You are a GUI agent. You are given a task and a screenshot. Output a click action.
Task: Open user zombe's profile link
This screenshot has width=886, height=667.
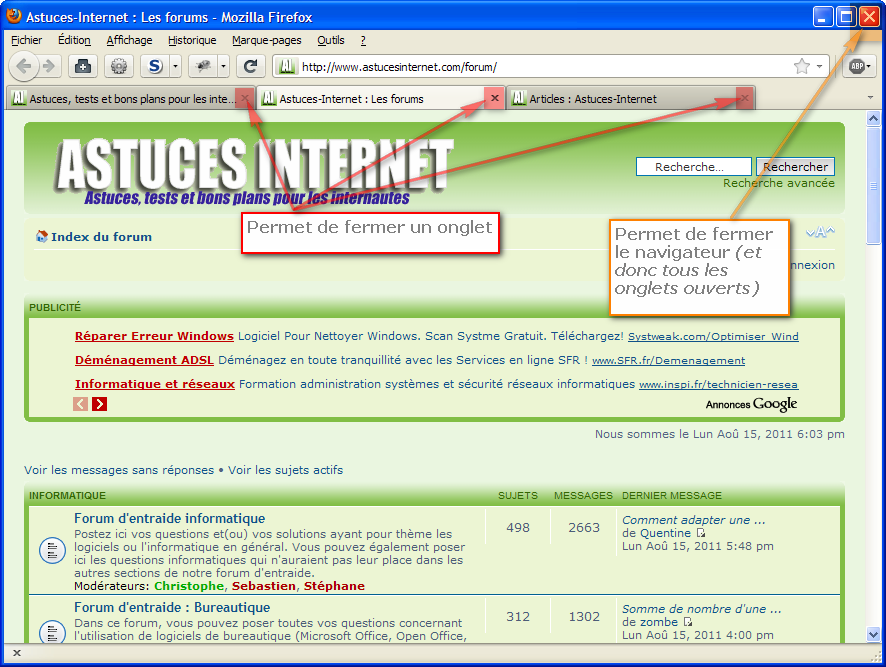tap(658, 622)
